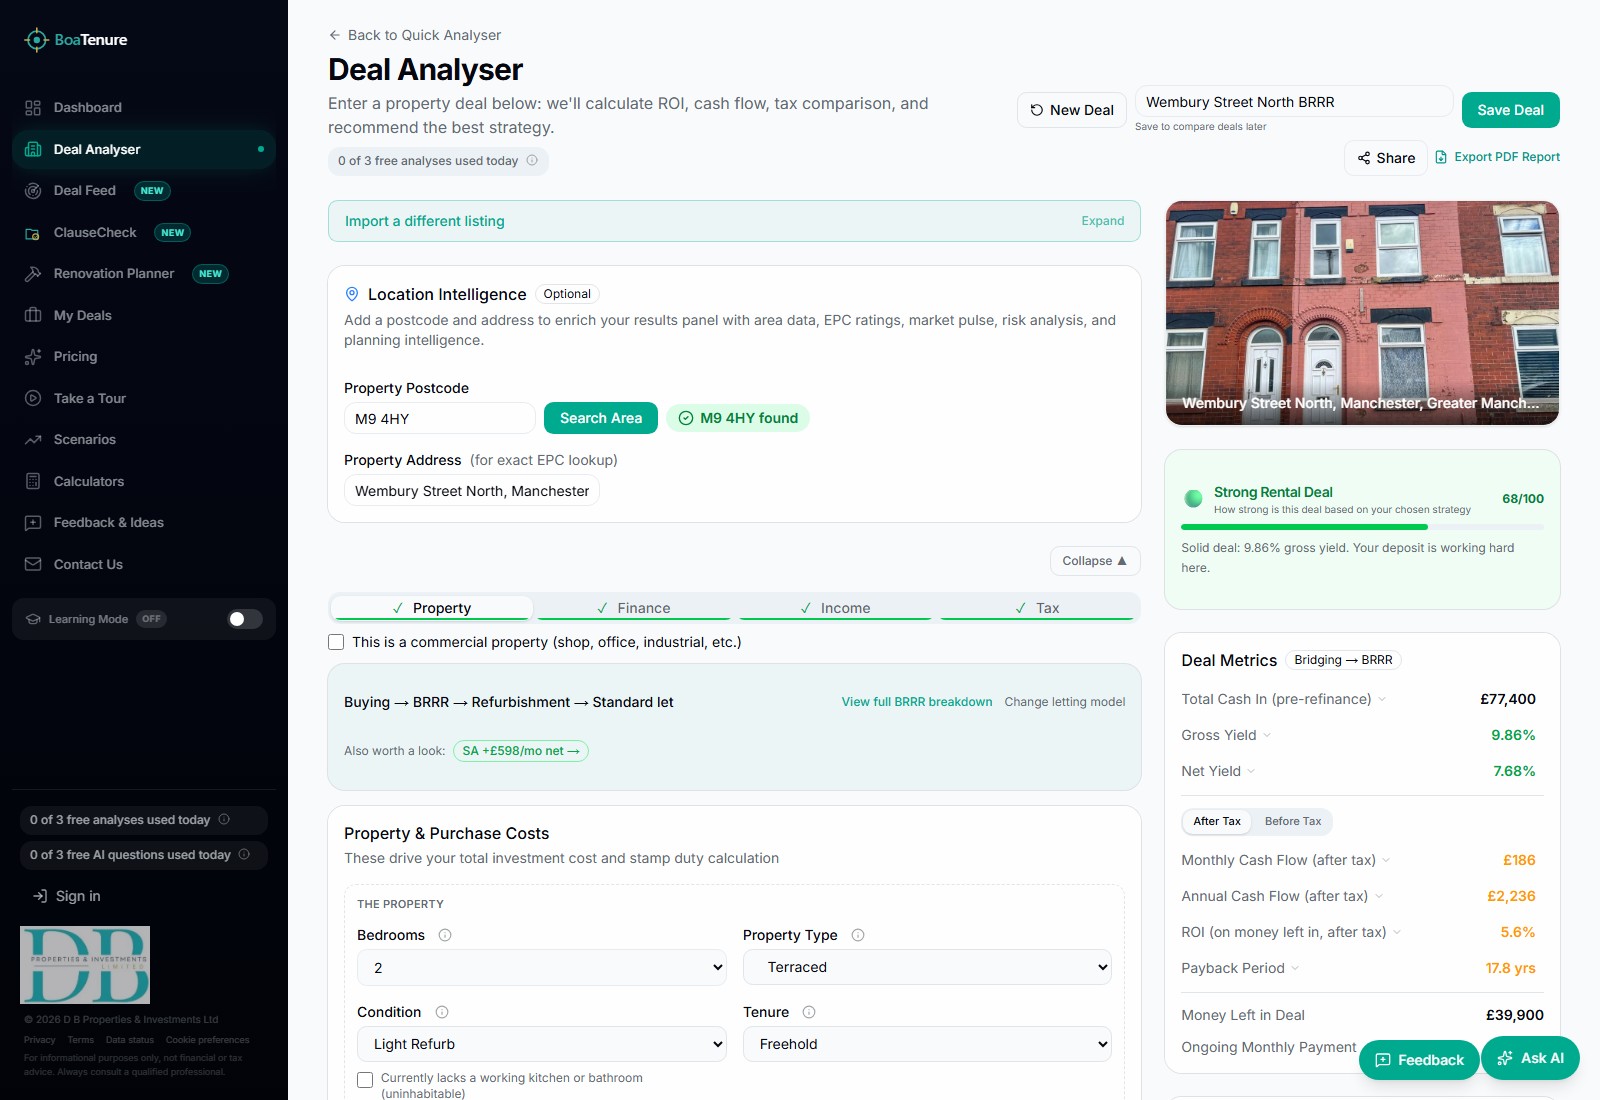Click the Pricing sparkle icon
The height and width of the screenshot is (1100, 1600).
click(33, 357)
